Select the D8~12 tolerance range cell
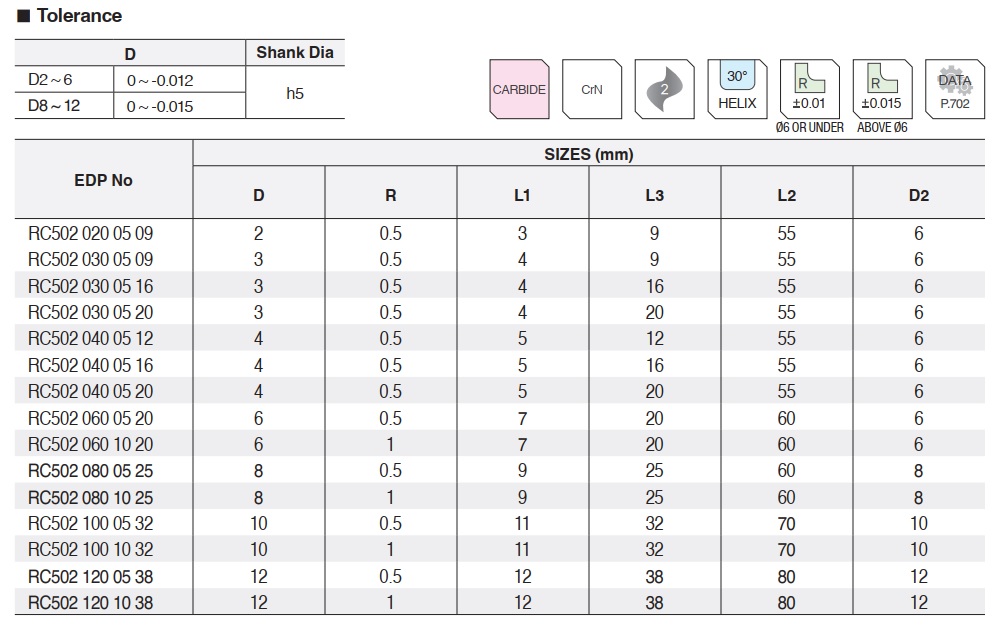 pos(64,106)
